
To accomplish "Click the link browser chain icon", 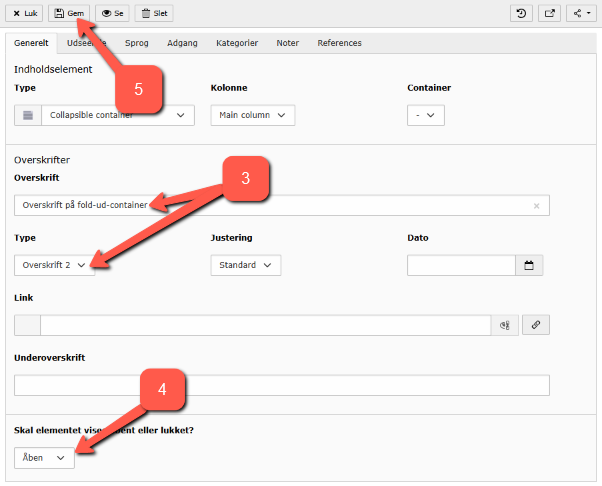I will point(536,325).
